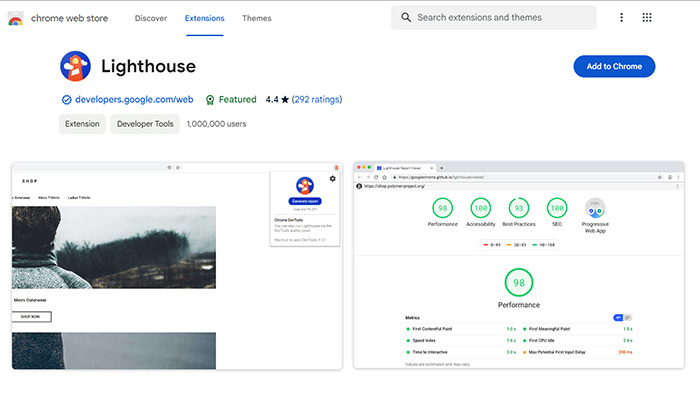Click the search magnifier icon
700x413 pixels.
(406, 18)
